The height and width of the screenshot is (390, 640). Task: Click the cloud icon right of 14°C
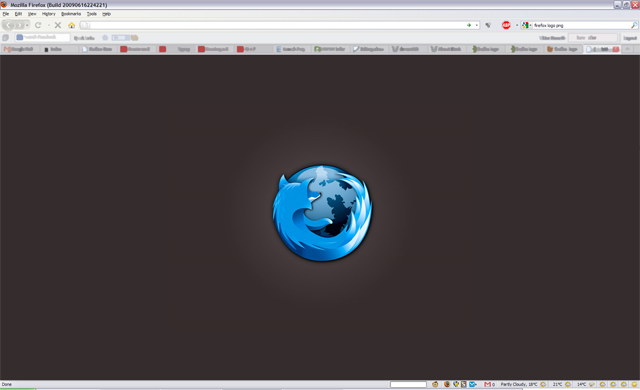point(592,384)
